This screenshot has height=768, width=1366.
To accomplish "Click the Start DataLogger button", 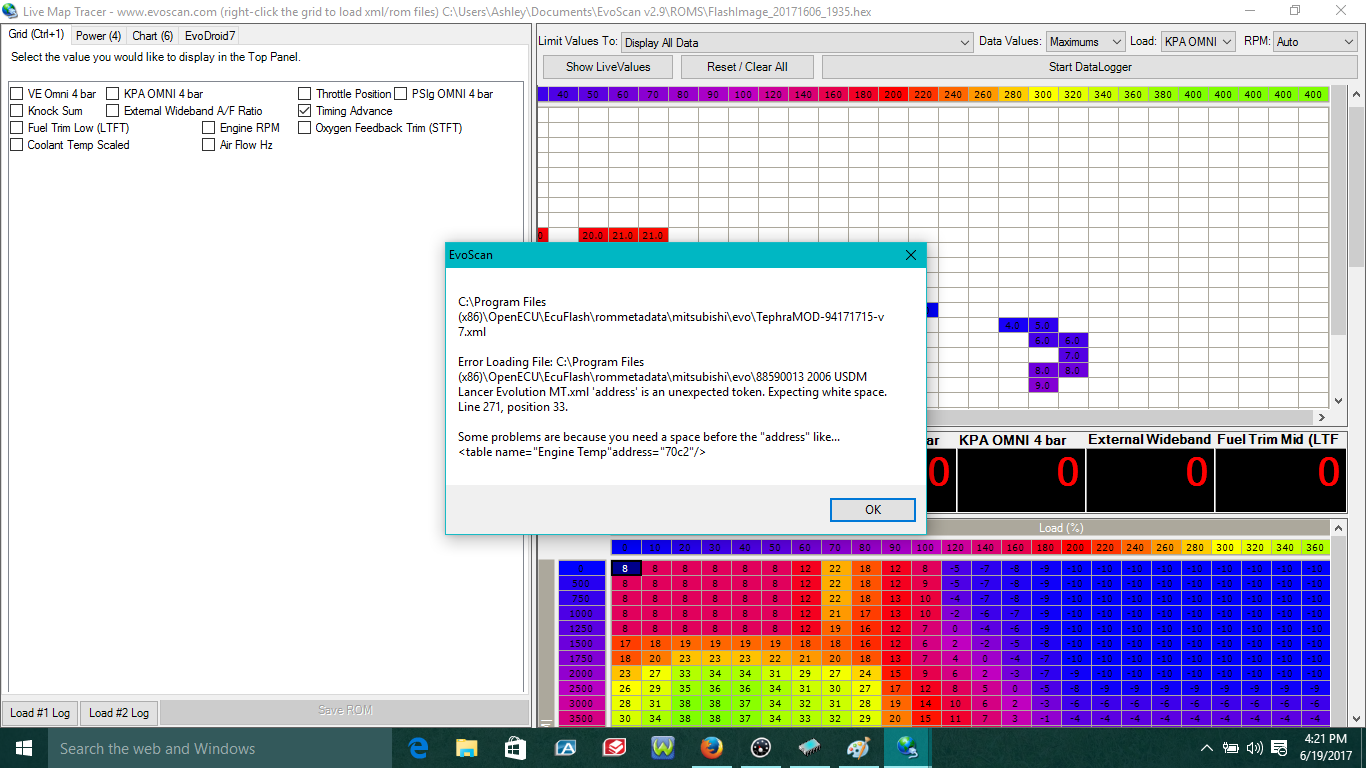I will point(1075,67).
